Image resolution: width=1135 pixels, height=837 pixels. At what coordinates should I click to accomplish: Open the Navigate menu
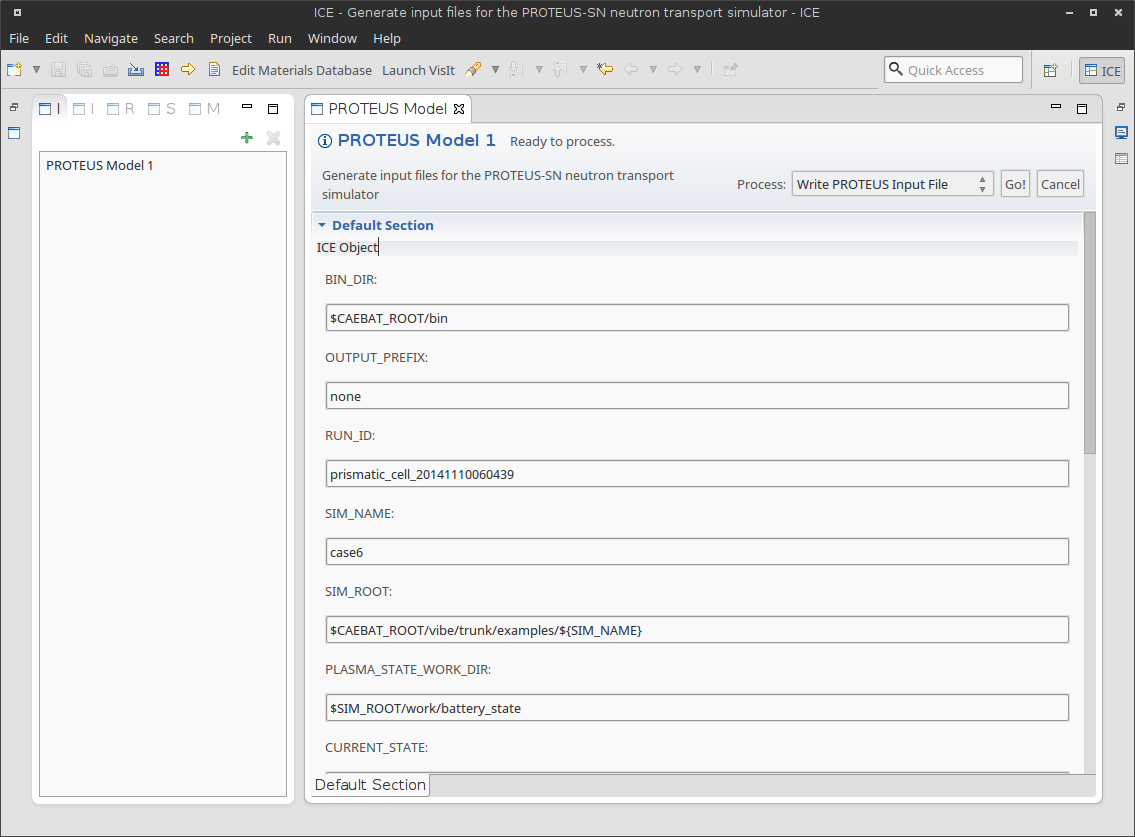tap(111, 38)
